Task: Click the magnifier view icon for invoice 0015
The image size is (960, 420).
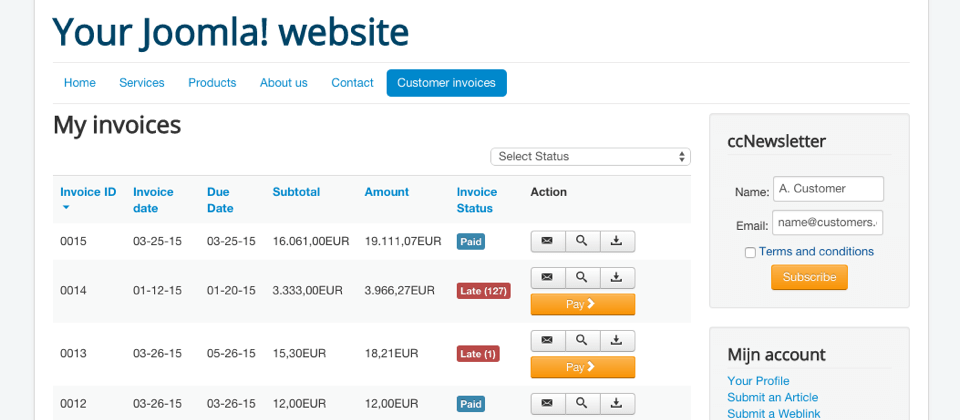Action: coord(582,241)
